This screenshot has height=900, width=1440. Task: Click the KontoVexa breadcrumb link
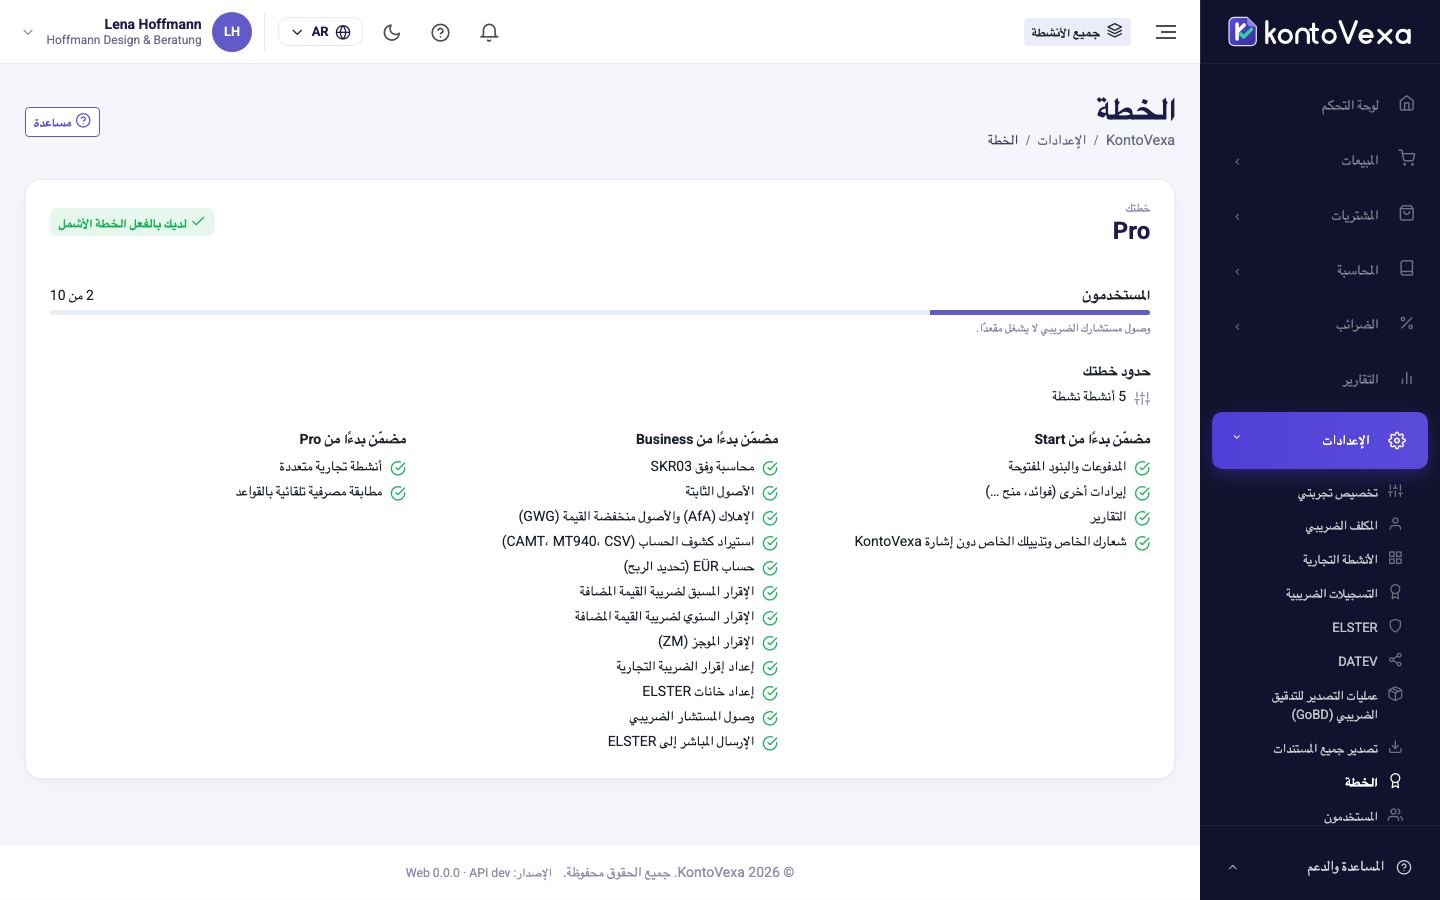tap(1140, 140)
